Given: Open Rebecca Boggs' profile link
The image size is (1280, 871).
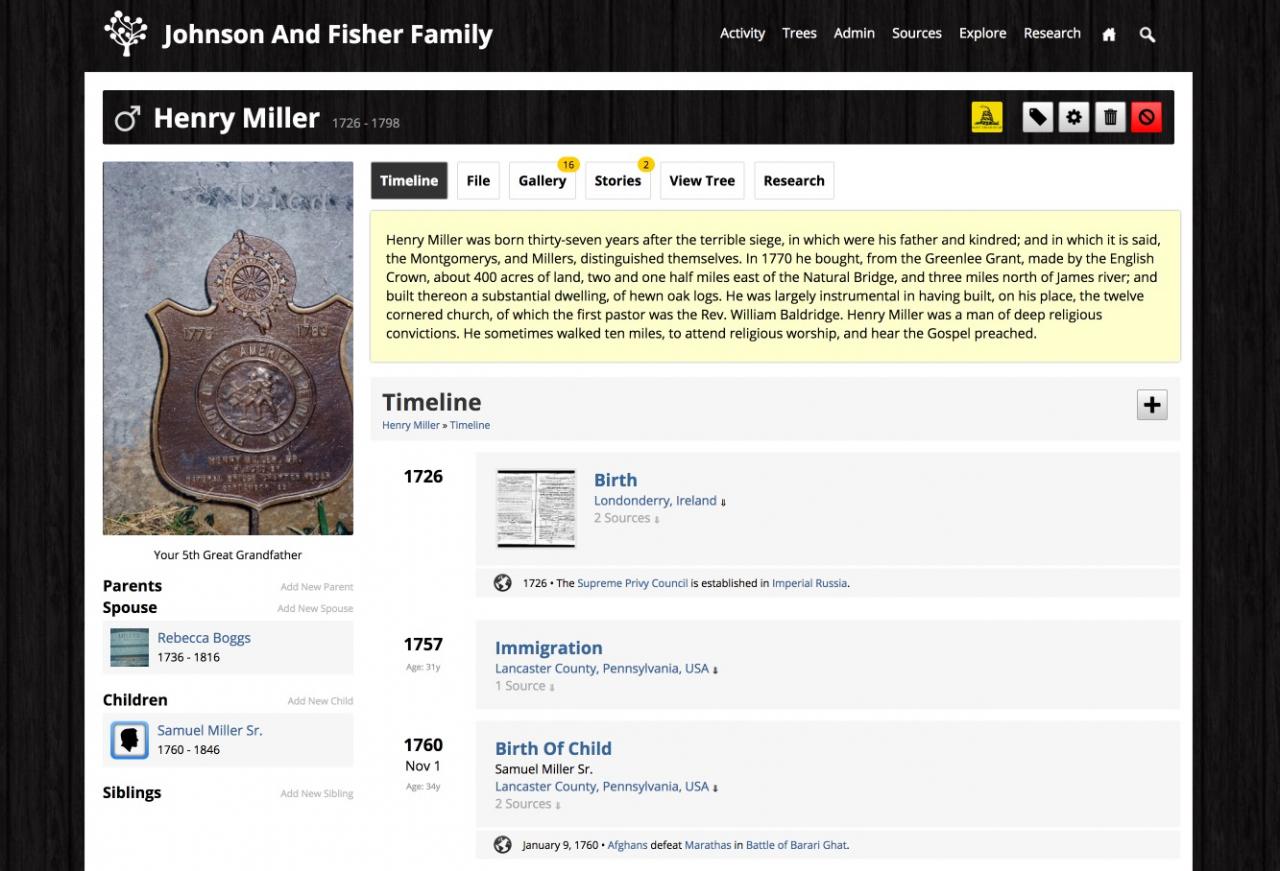Looking at the screenshot, I should coord(204,638).
